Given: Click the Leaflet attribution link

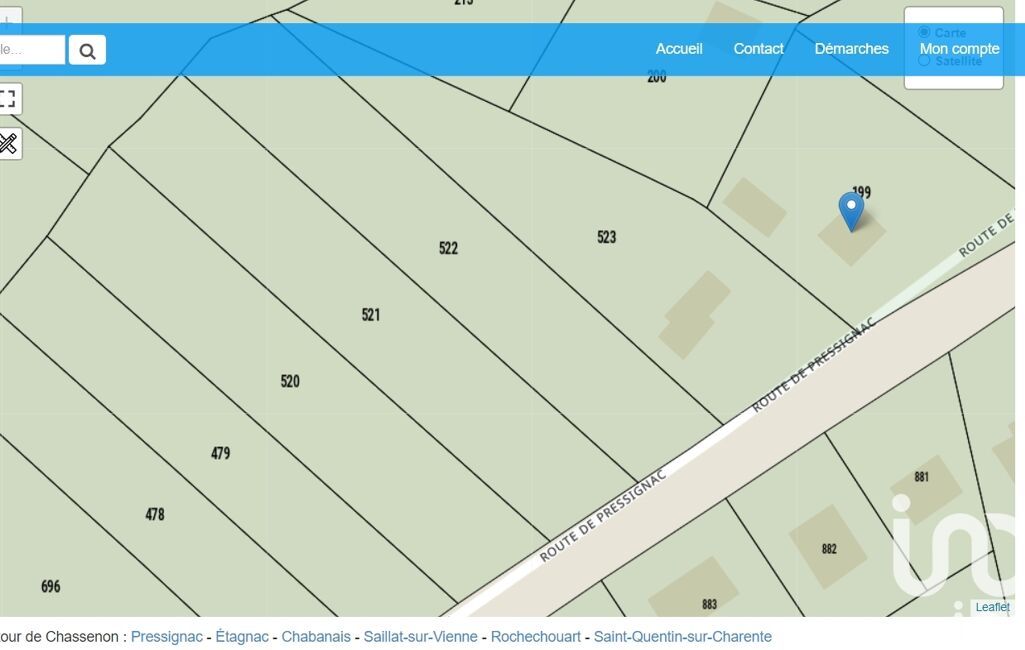Looking at the screenshot, I should tap(992, 607).
